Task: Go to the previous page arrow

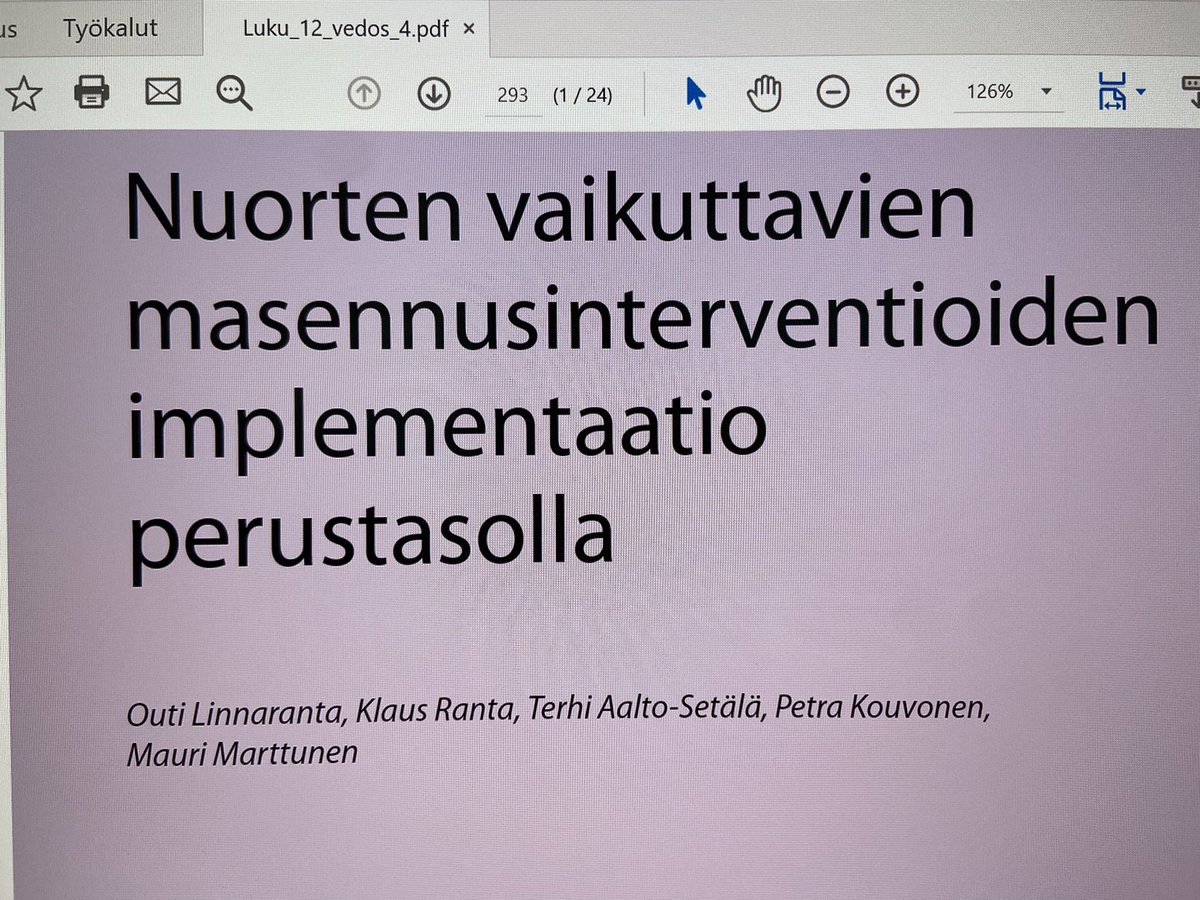Action: tap(364, 94)
